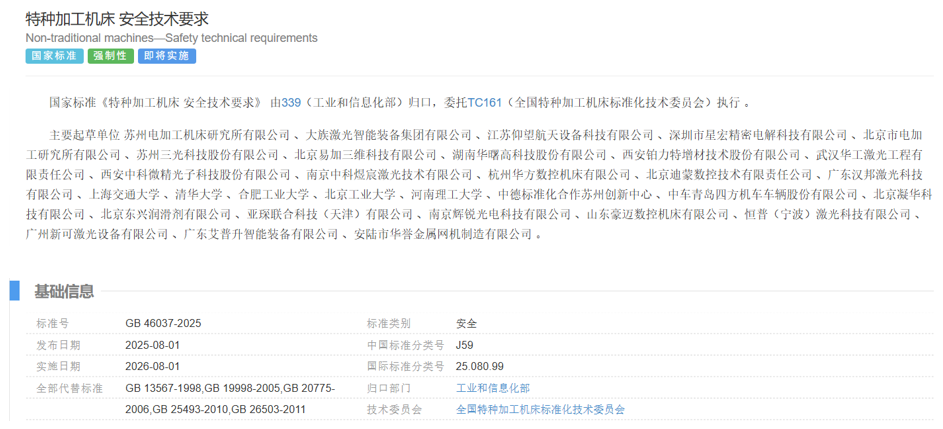
Task: Click the 发布日期 field label
Action: coord(58,345)
